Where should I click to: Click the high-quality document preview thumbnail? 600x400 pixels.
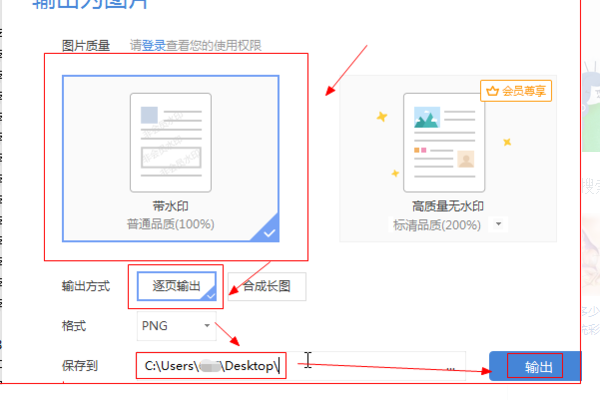point(444,142)
